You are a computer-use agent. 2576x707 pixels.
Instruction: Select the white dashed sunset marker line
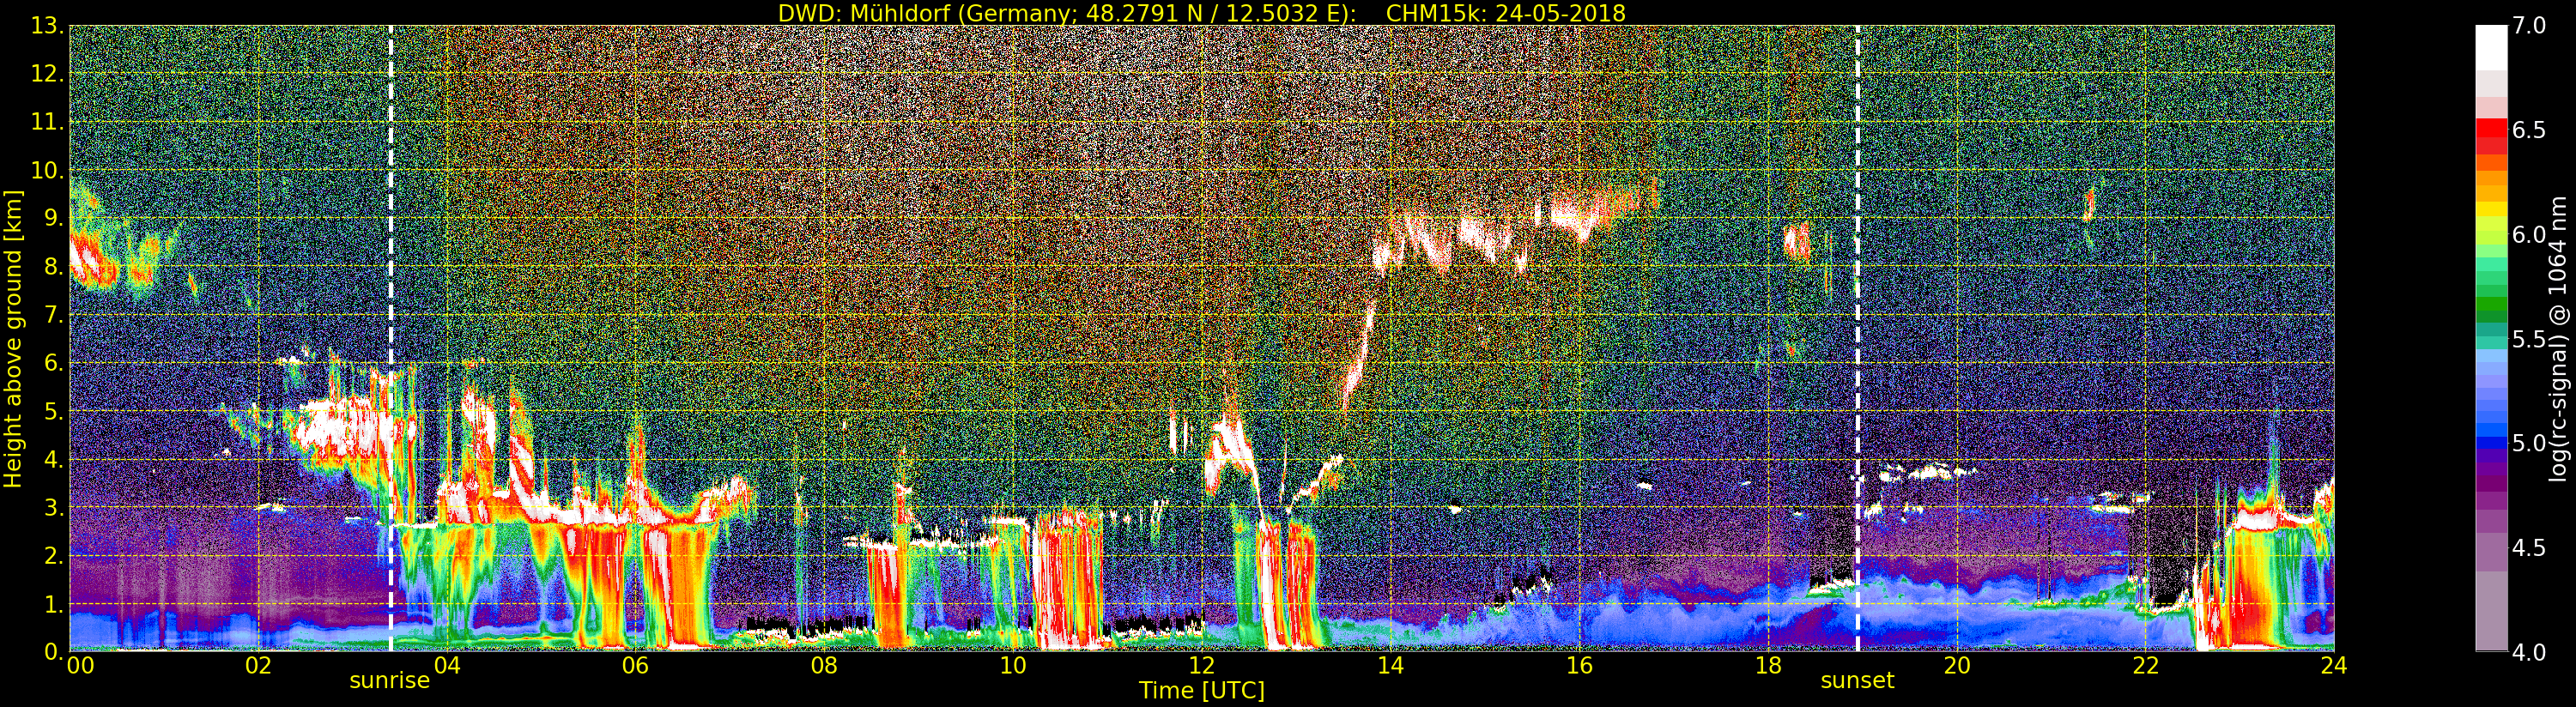click(x=1857, y=339)
